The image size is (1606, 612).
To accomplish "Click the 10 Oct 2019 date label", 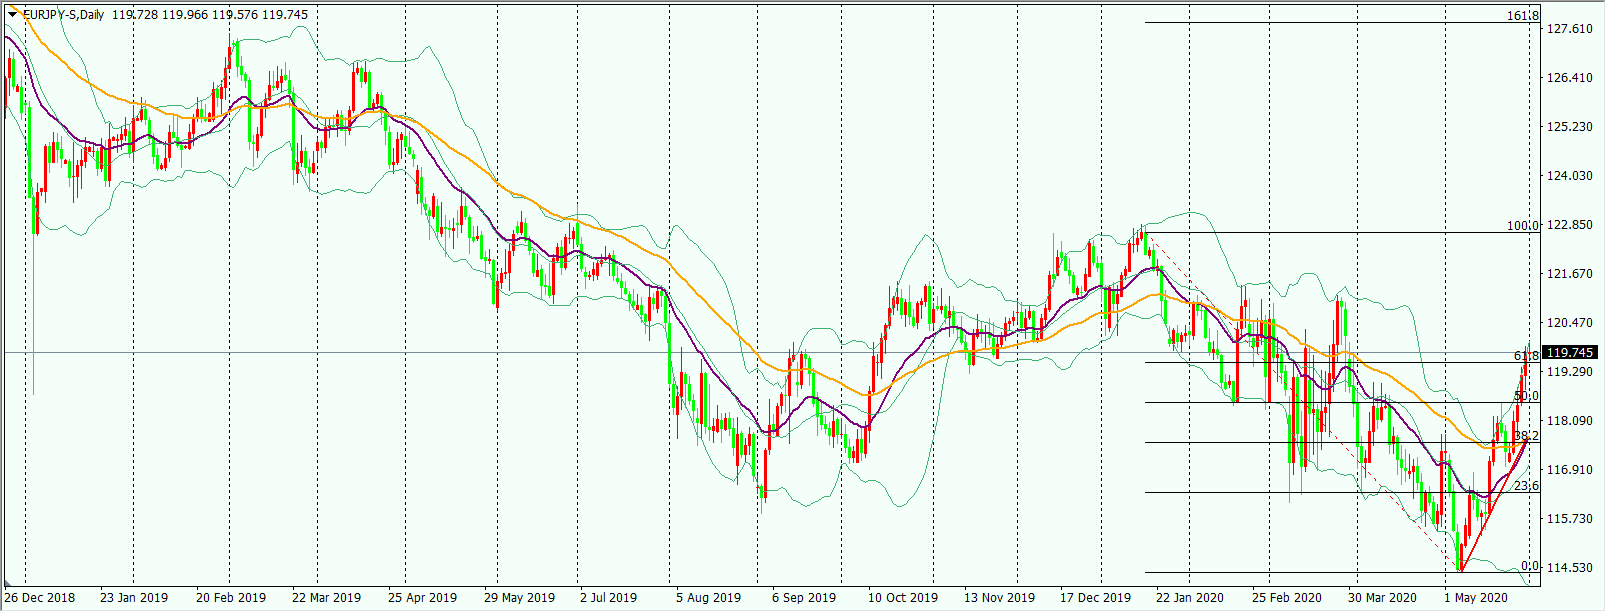I will click(x=903, y=598).
